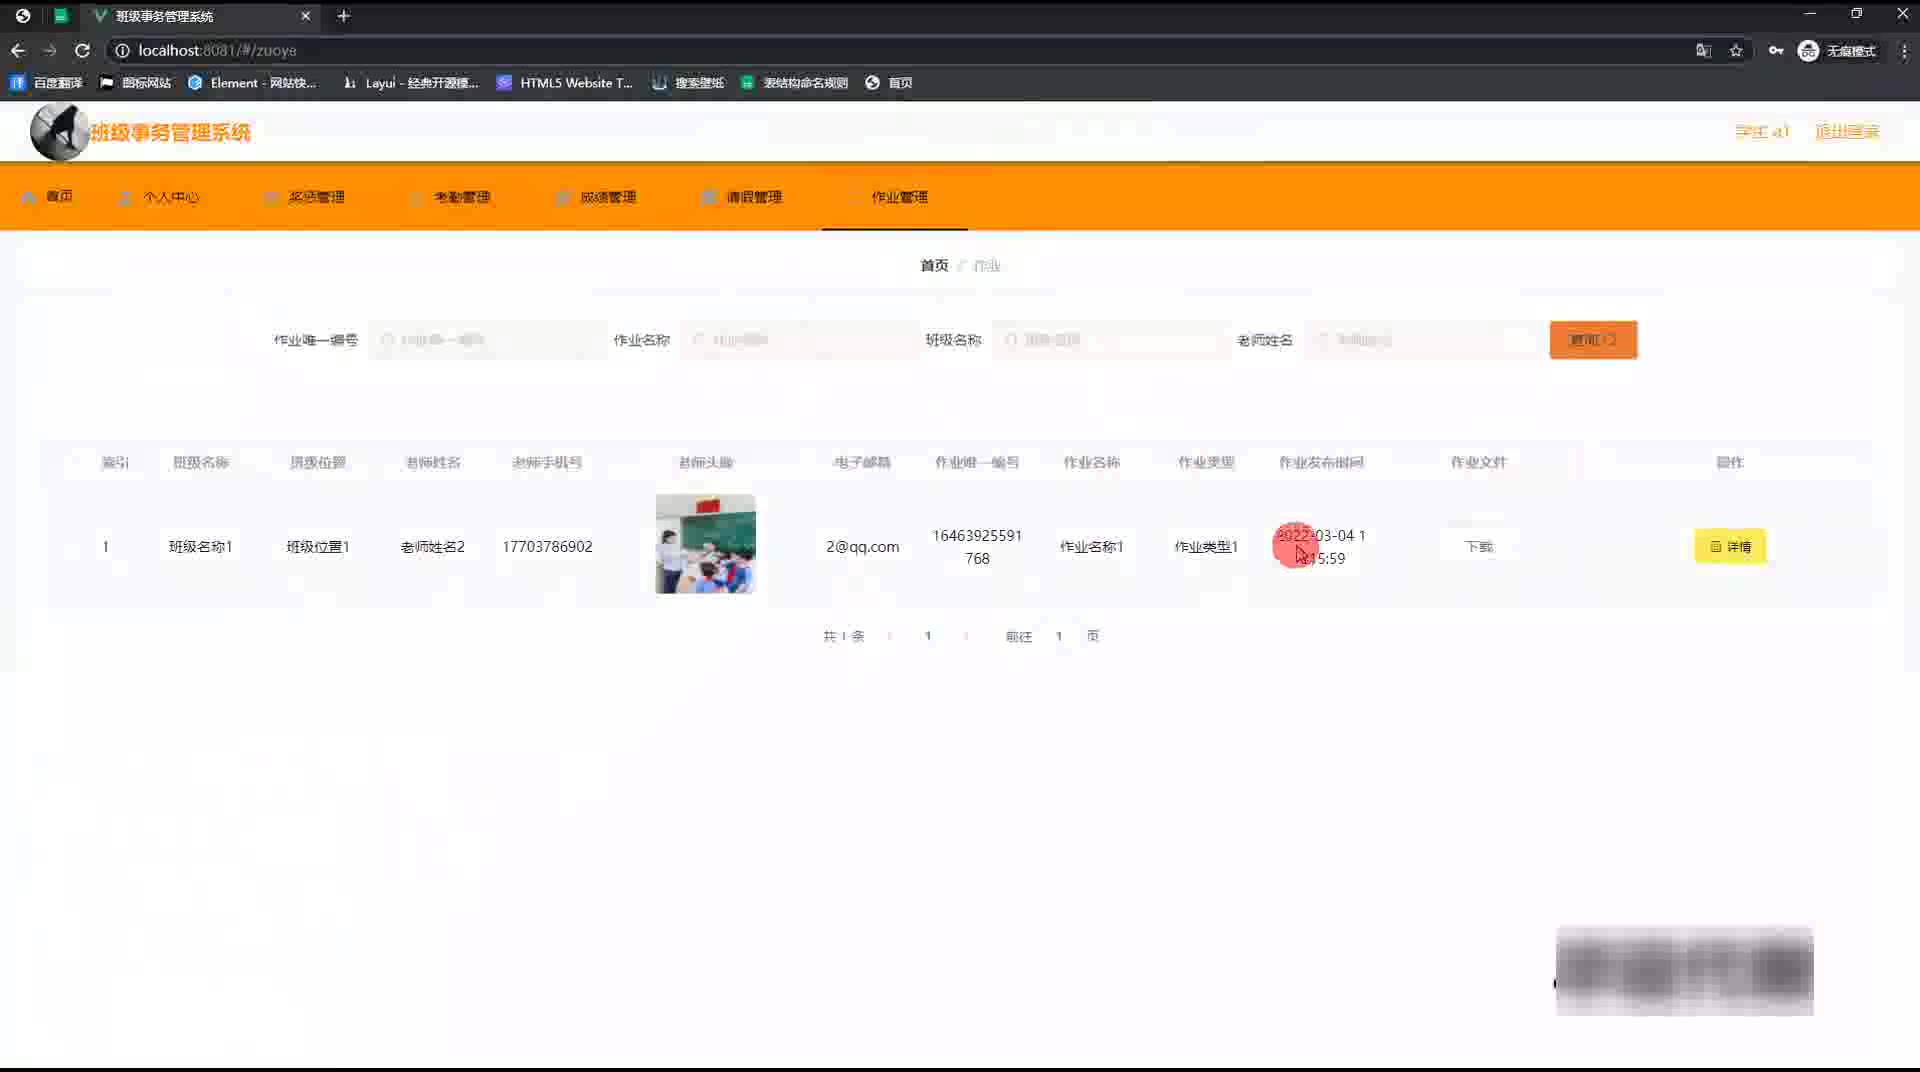Click the 电子邮箱 column header
This screenshot has height=1072, width=1920.
[862, 462]
